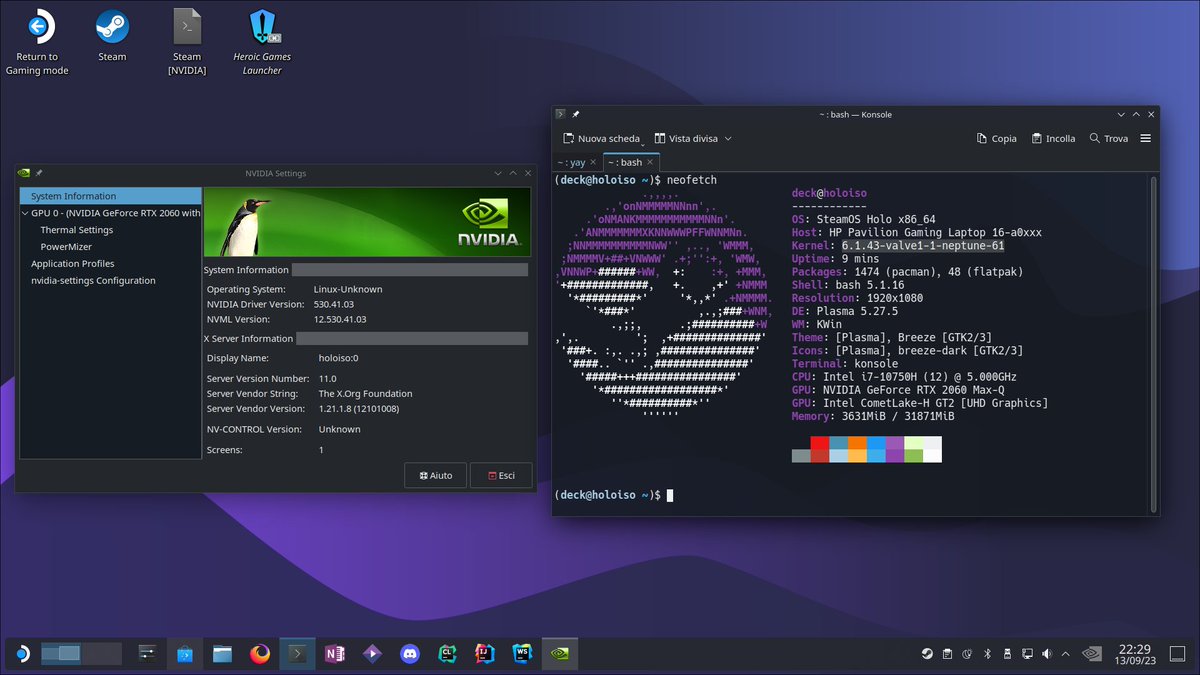The width and height of the screenshot is (1200, 675).
Task: Open the purple OneNote taskbar icon
Action: coord(335,654)
